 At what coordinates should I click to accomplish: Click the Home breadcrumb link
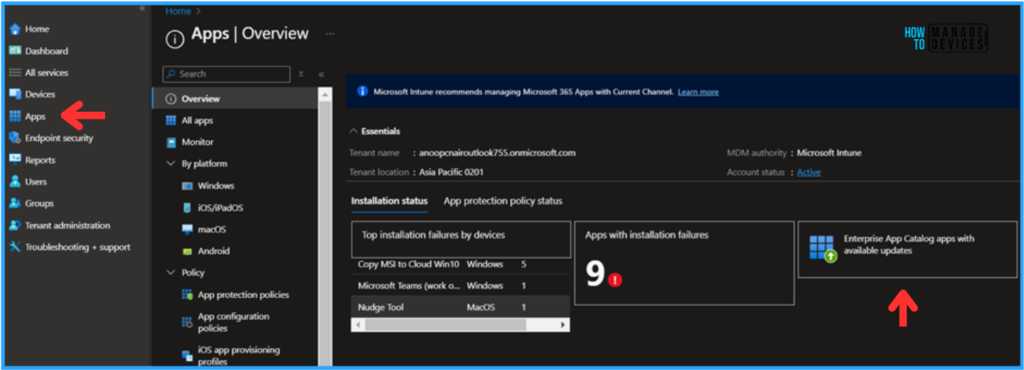[x=178, y=11]
